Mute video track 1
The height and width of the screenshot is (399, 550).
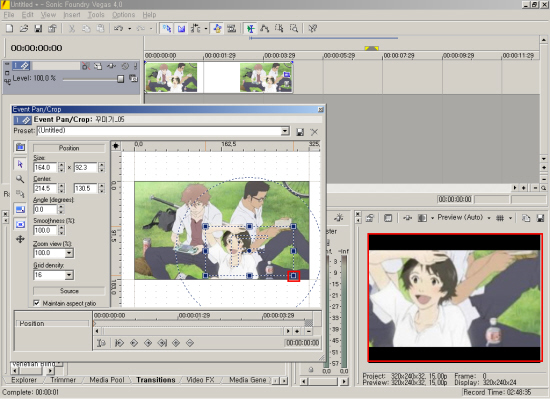pos(125,66)
